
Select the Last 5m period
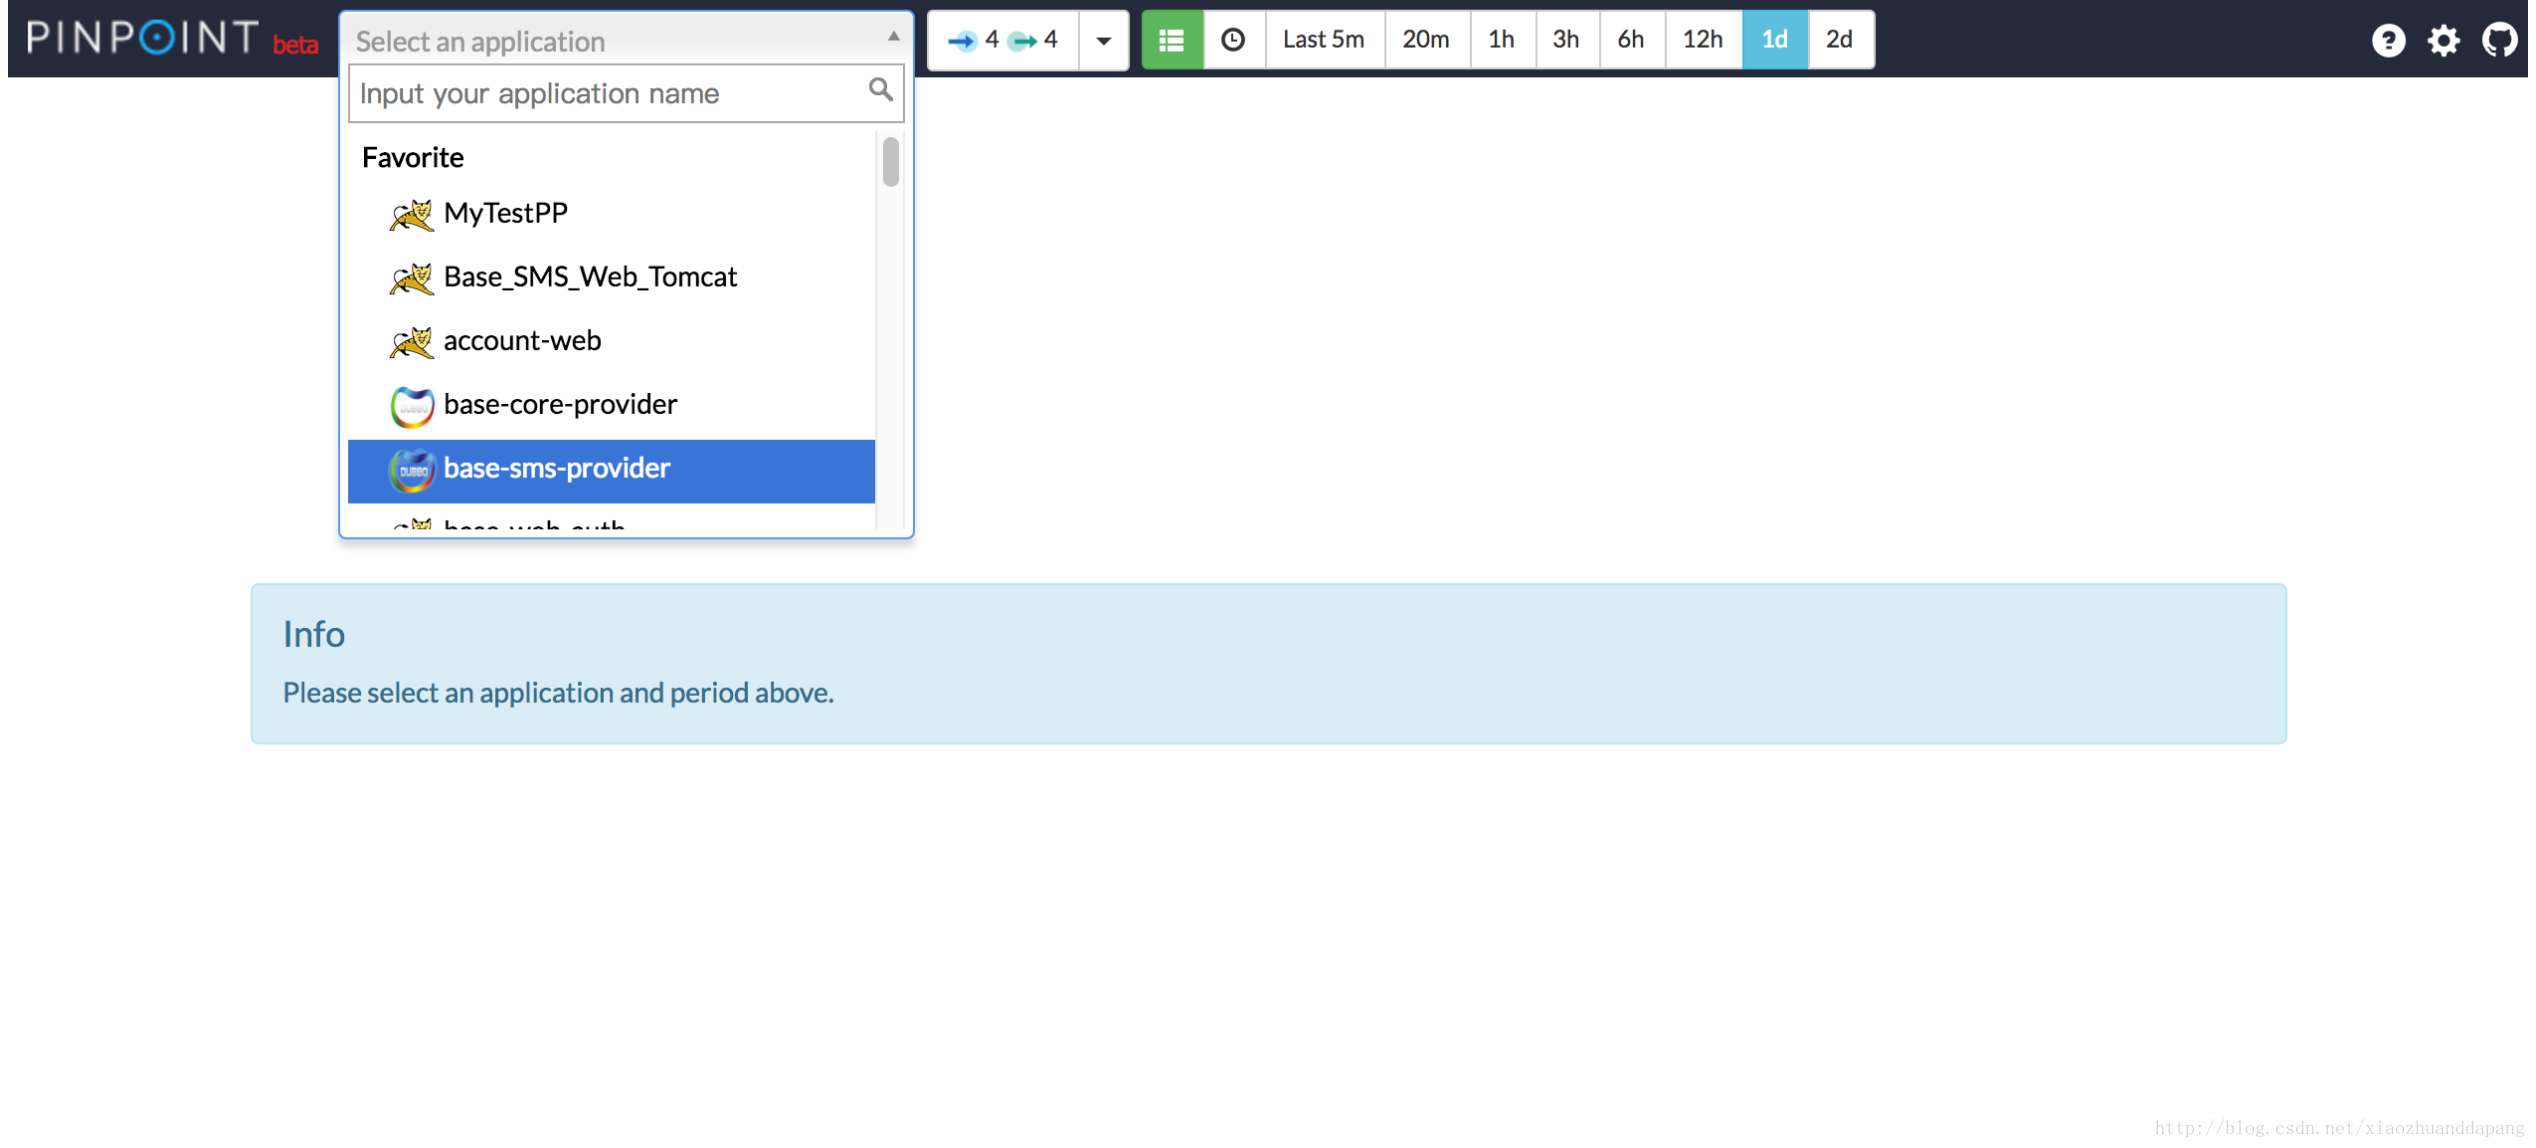1324,40
